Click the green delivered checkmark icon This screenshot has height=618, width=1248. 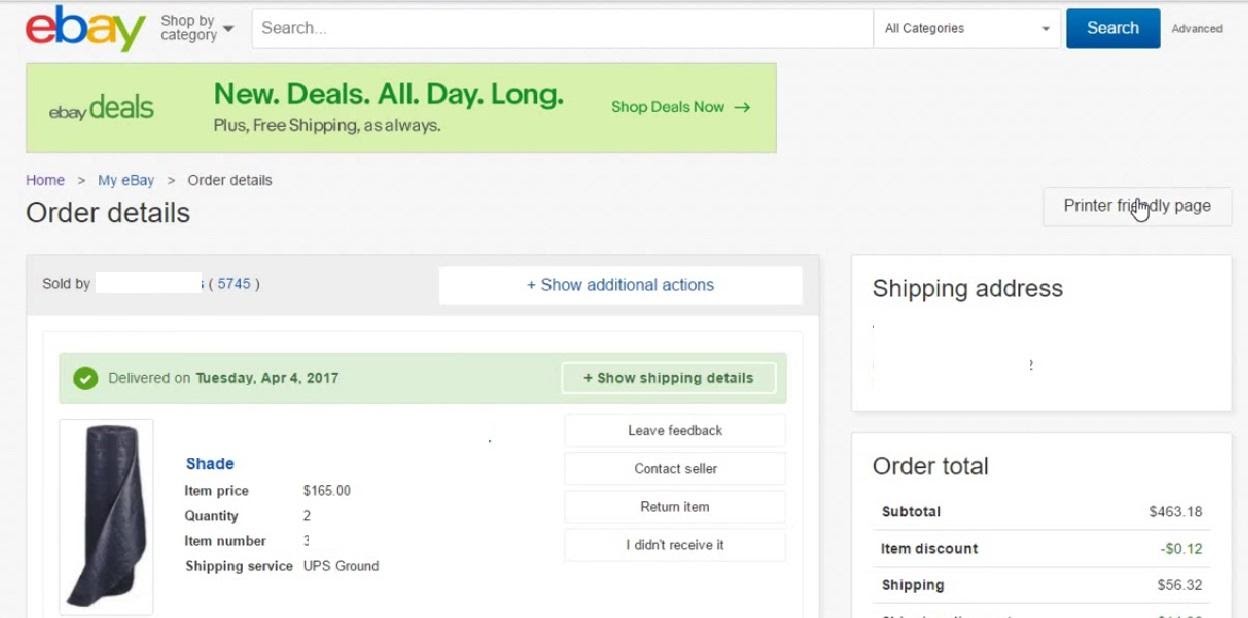(x=86, y=378)
